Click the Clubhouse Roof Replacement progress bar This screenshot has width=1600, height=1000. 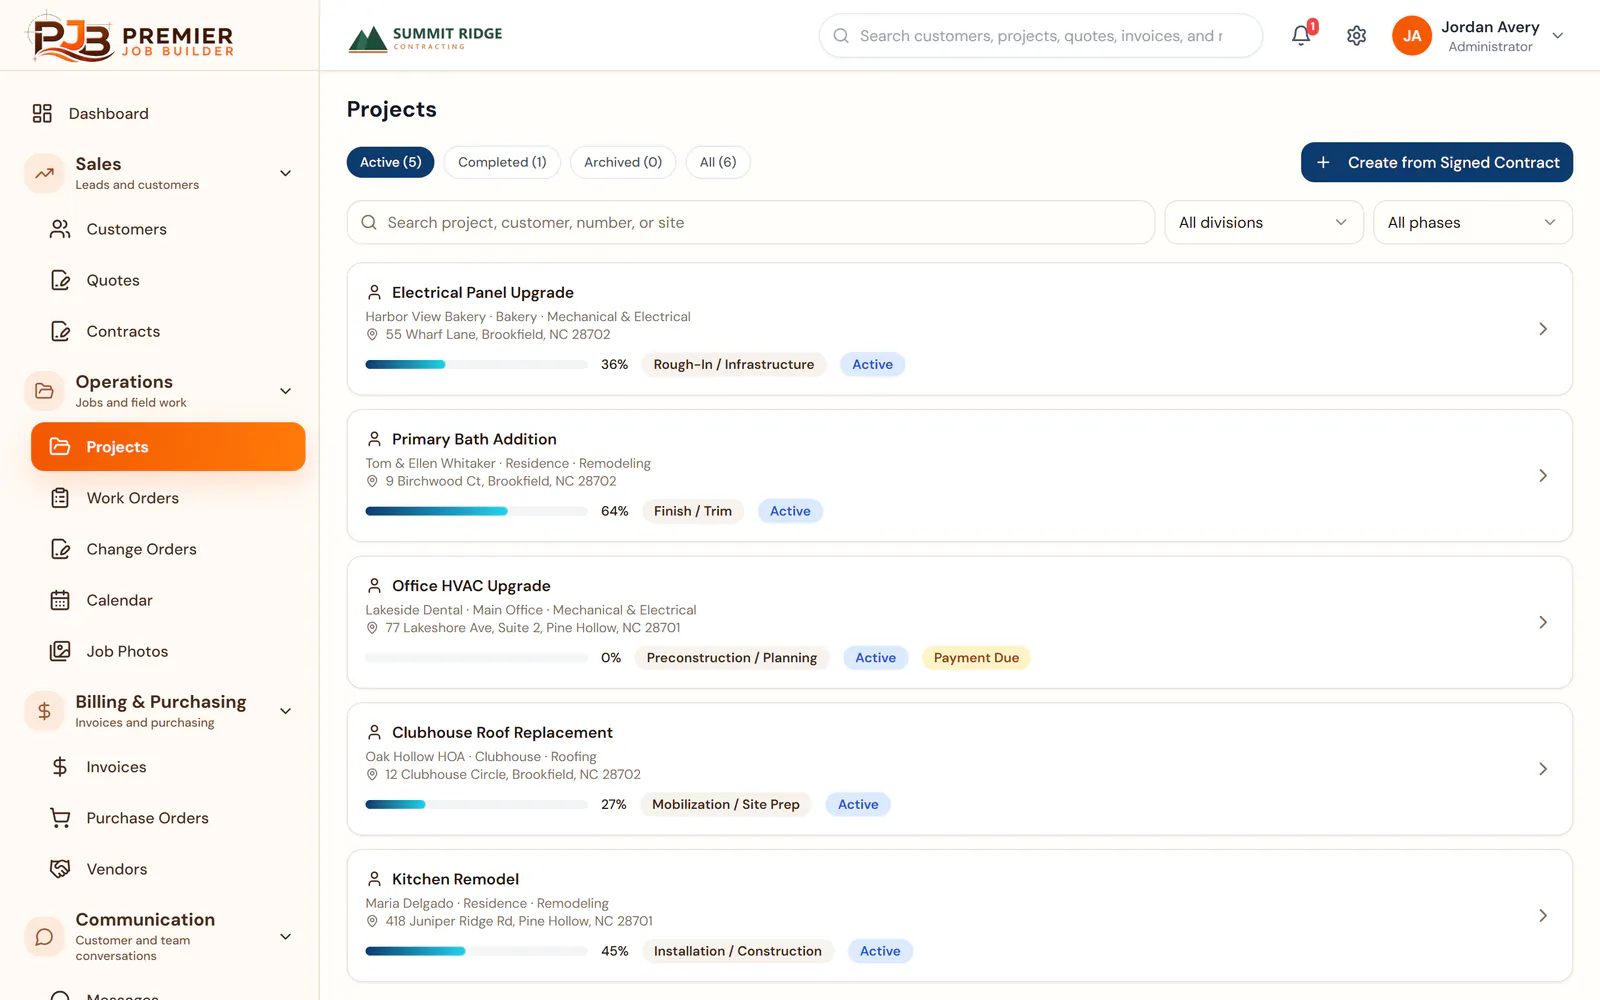(x=476, y=804)
